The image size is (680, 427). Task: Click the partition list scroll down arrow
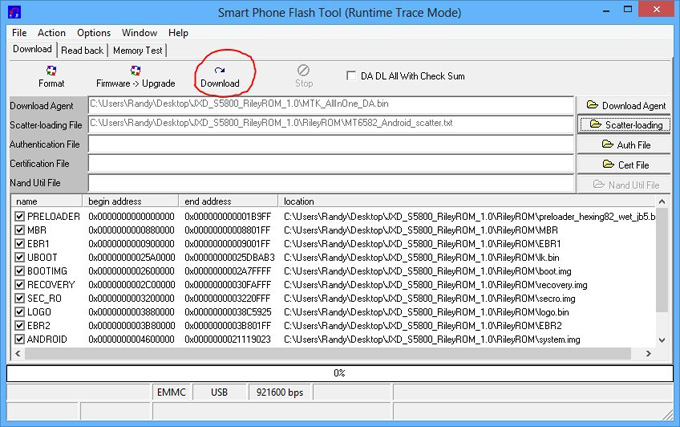pos(662,340)
